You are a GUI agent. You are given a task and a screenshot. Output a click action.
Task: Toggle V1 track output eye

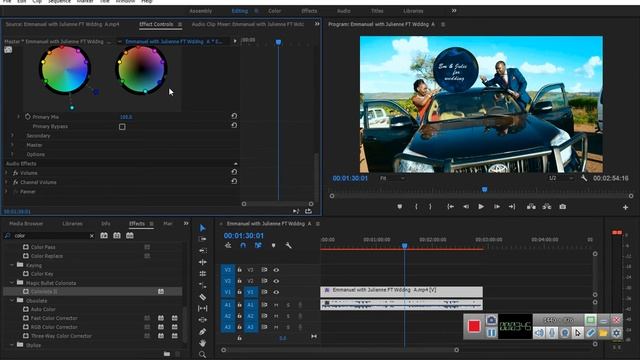(x=276, y=292)
